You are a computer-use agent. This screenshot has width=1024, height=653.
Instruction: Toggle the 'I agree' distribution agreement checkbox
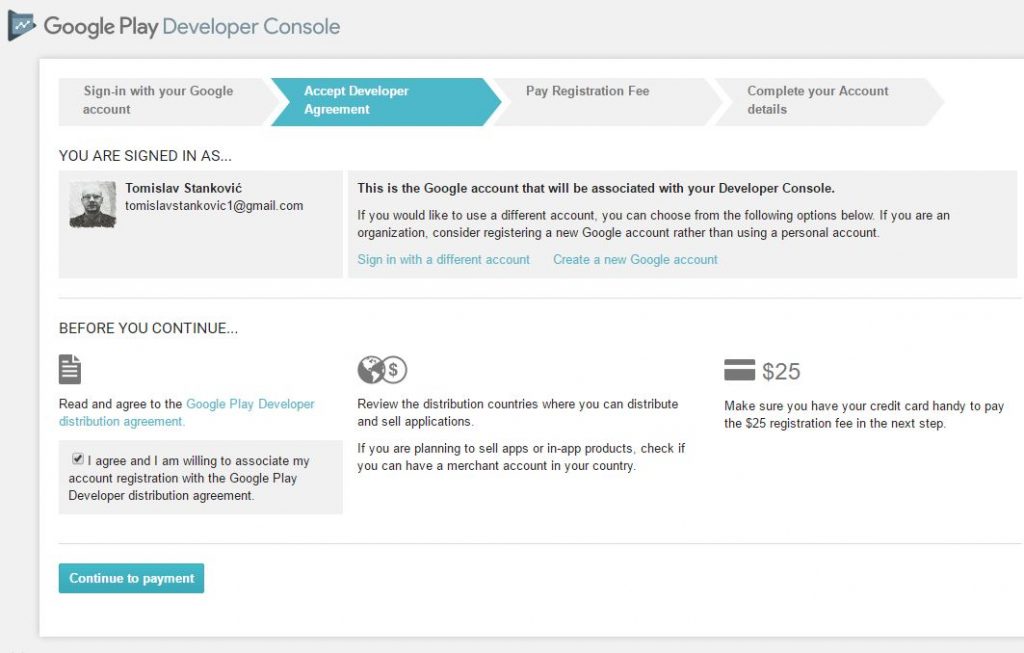click(x=78, y=458)
